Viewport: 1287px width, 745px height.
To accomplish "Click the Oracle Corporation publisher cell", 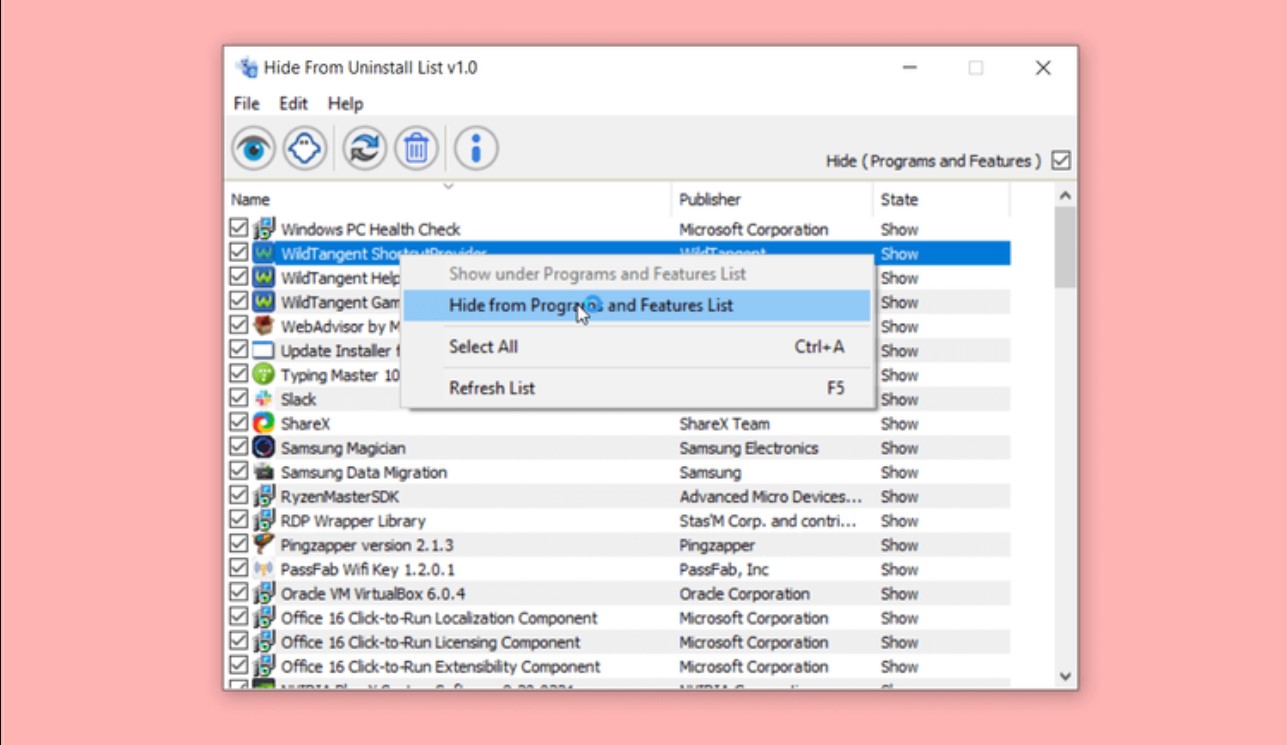I will [x=745, y=593].
